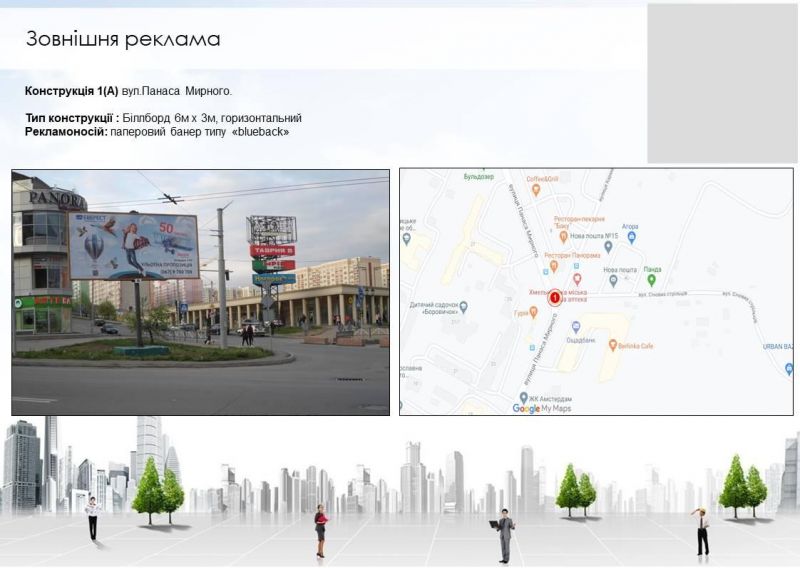Click the gray pin under Нова пошта label
800x568 pixels.
tap(614, 280)
